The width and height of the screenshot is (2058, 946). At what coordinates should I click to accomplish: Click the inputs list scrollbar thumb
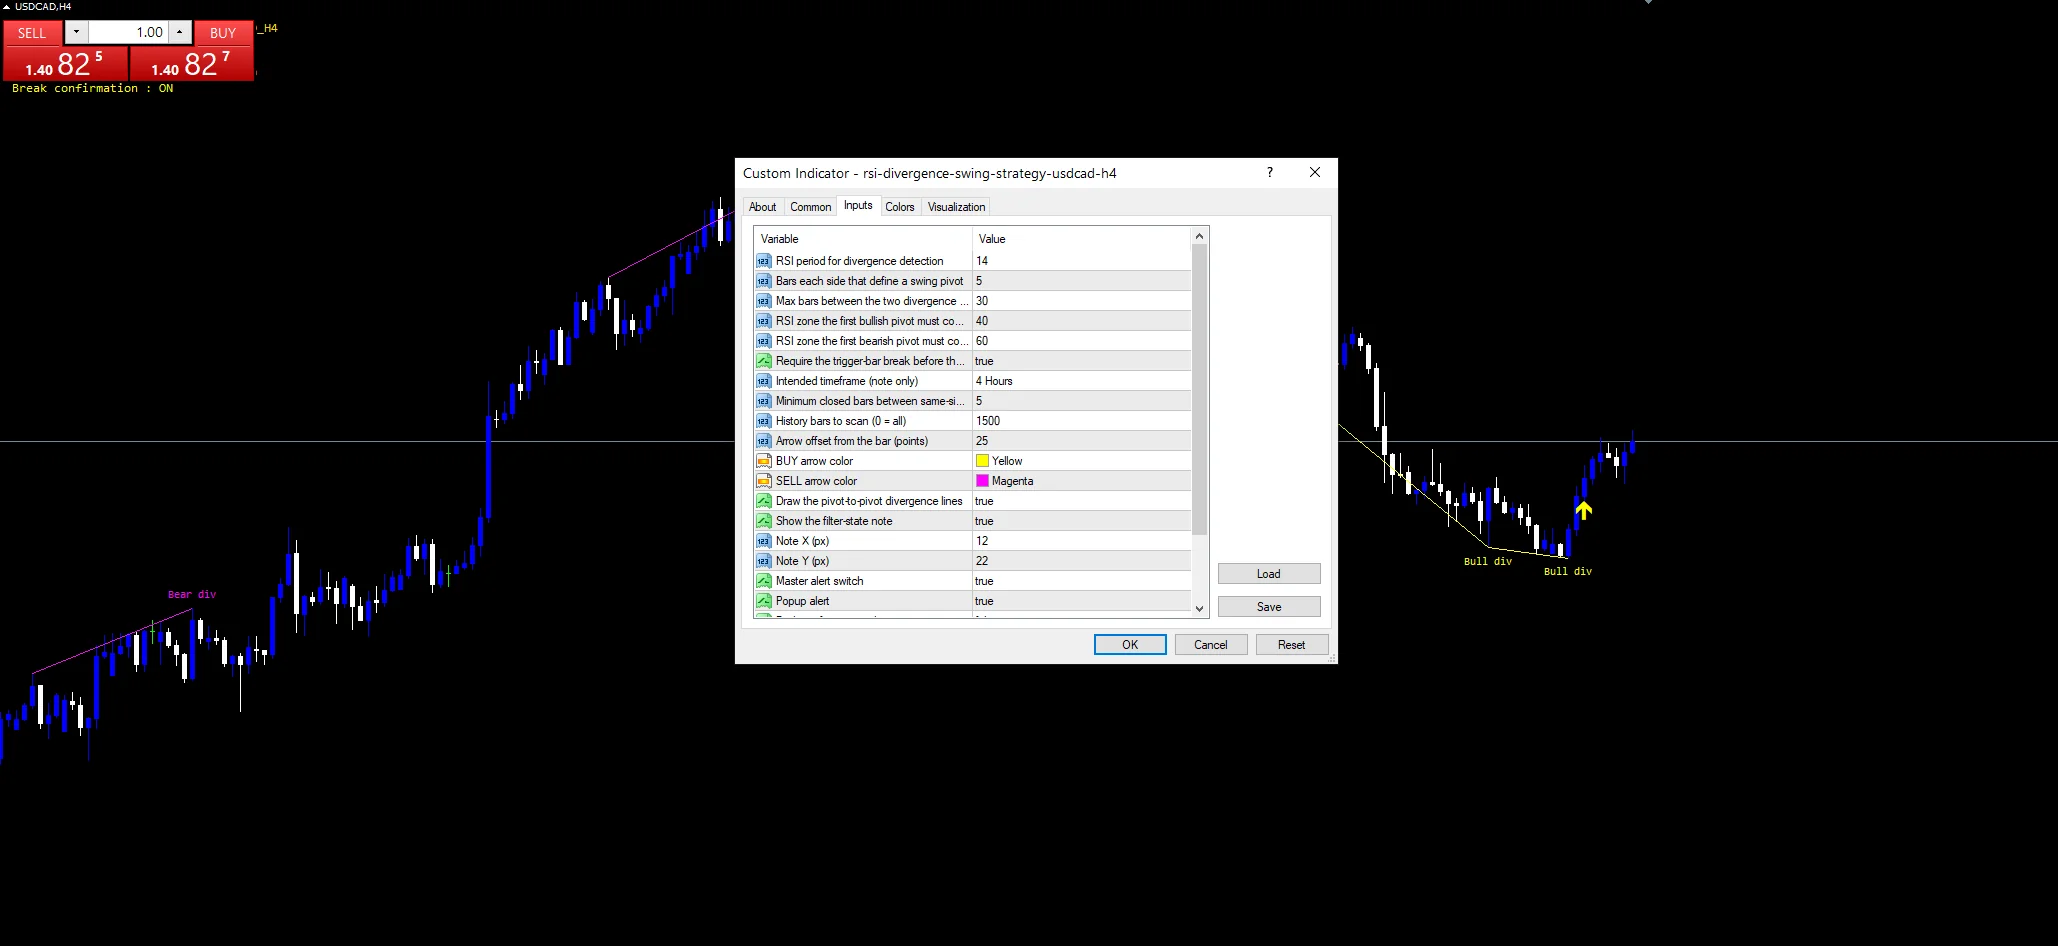(x=1199, y=390)
